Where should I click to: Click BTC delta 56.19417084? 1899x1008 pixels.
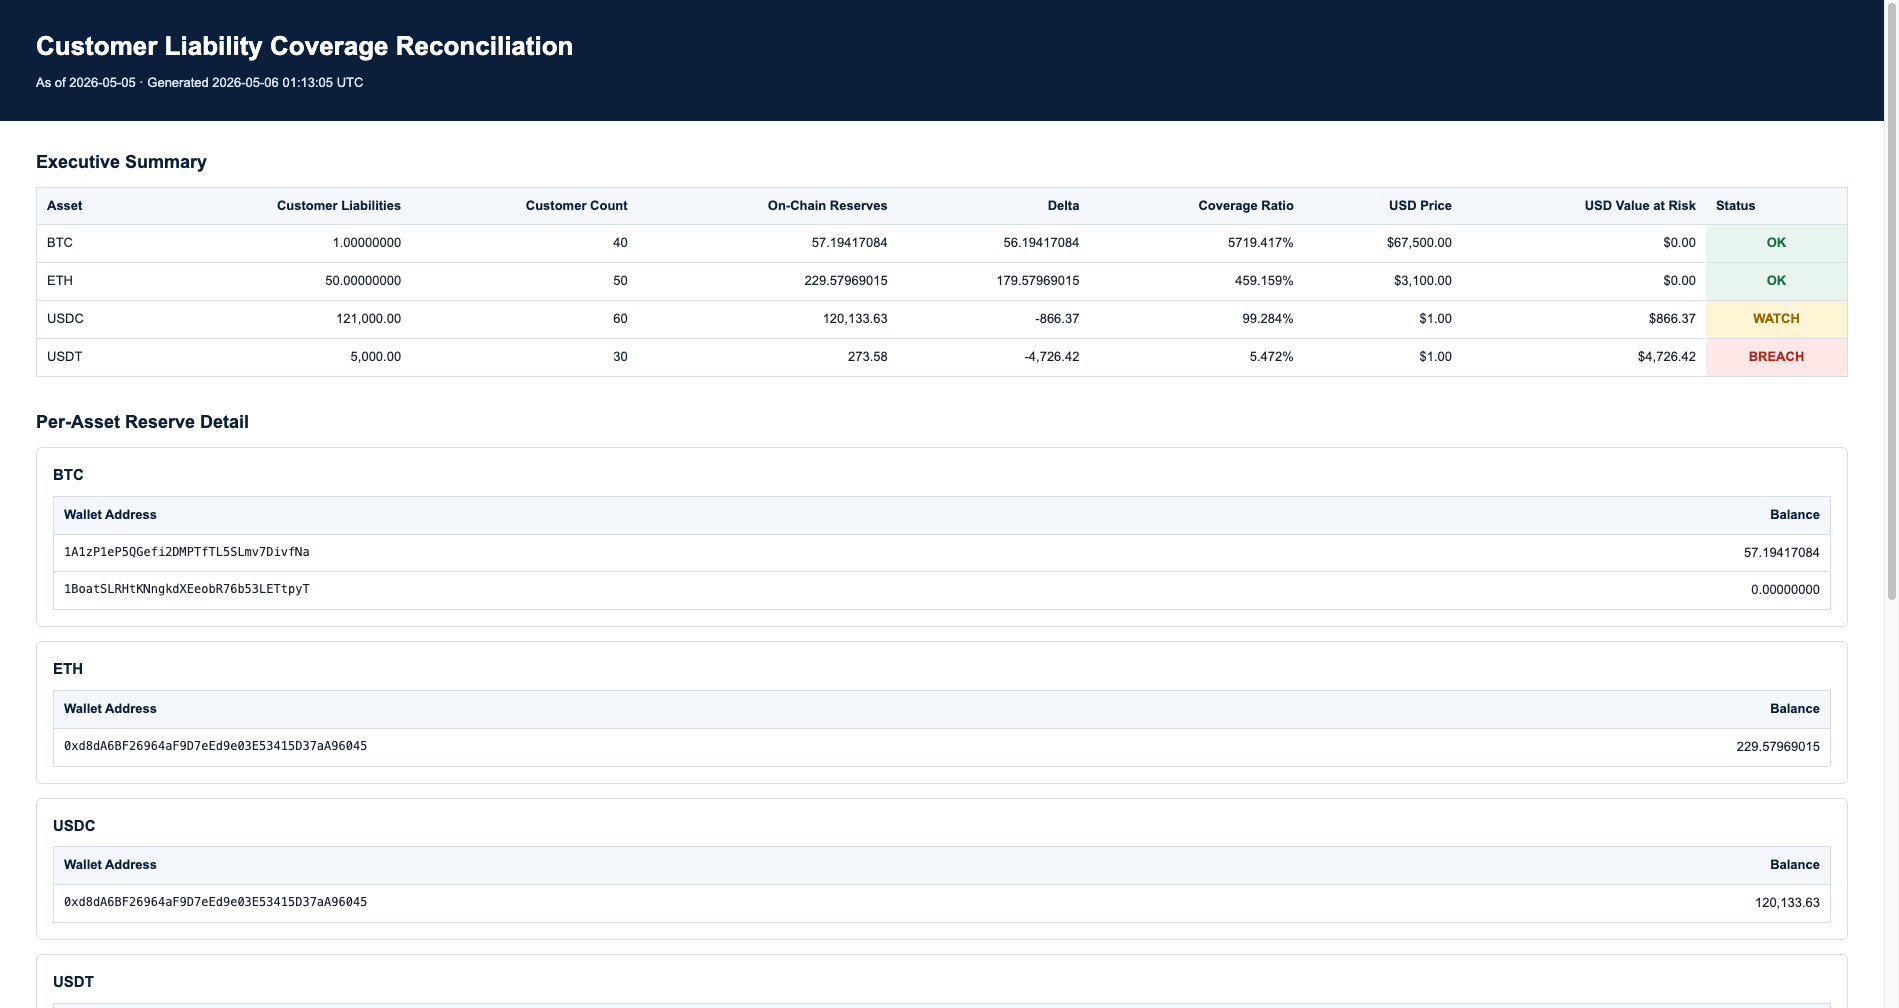click(x=1041, y=243)
